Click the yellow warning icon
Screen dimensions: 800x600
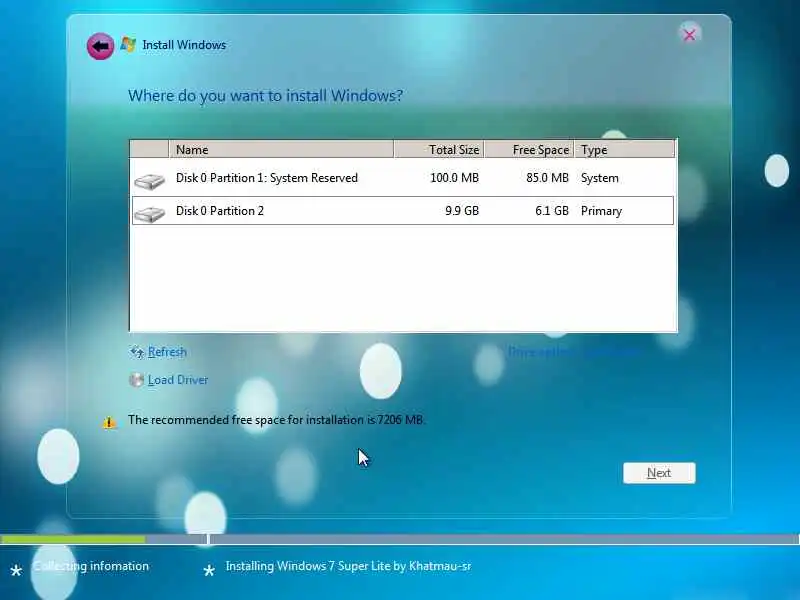pyautogui.click(x=109, y=422)
